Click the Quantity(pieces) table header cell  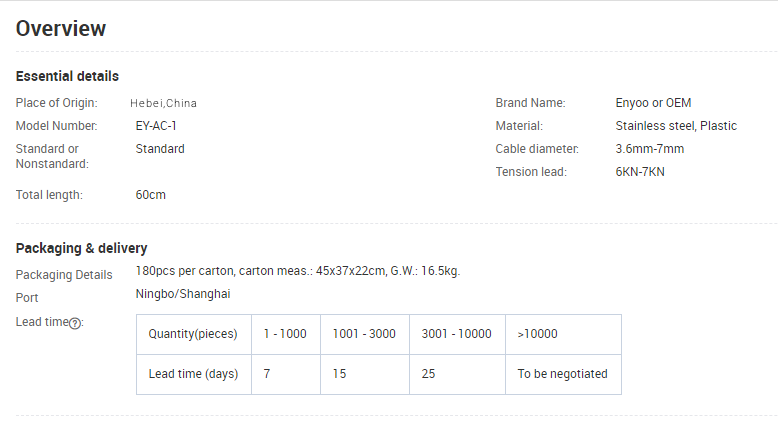(x=193, y=334)
